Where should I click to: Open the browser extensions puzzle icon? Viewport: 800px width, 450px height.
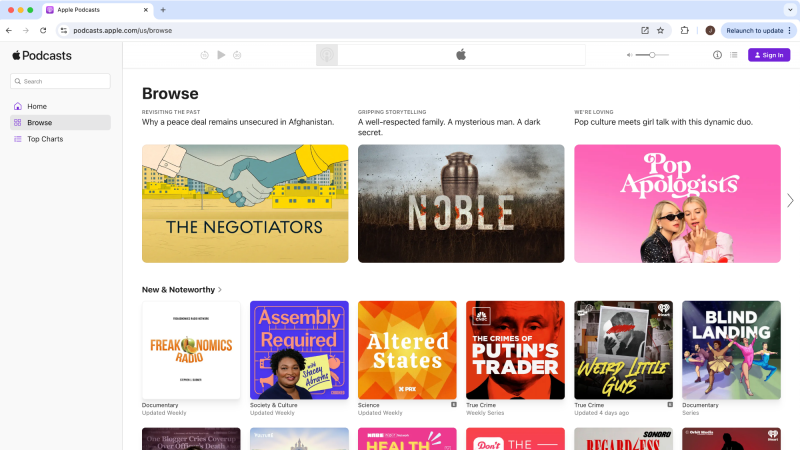(x=685, y=30)
